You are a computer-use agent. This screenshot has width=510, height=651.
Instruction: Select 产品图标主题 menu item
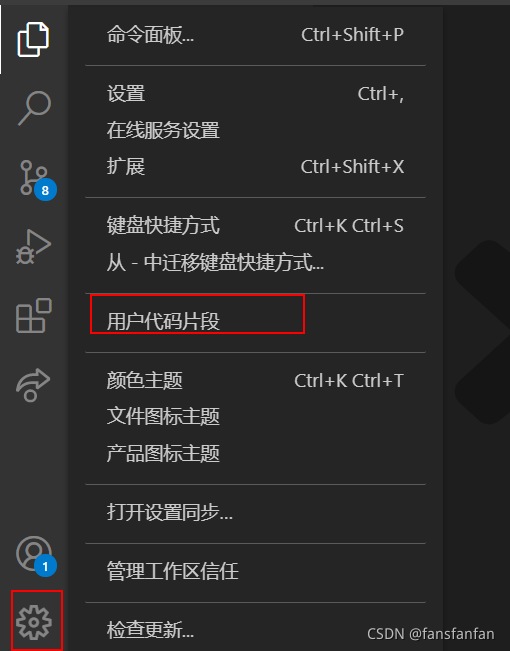coord(255,453)
